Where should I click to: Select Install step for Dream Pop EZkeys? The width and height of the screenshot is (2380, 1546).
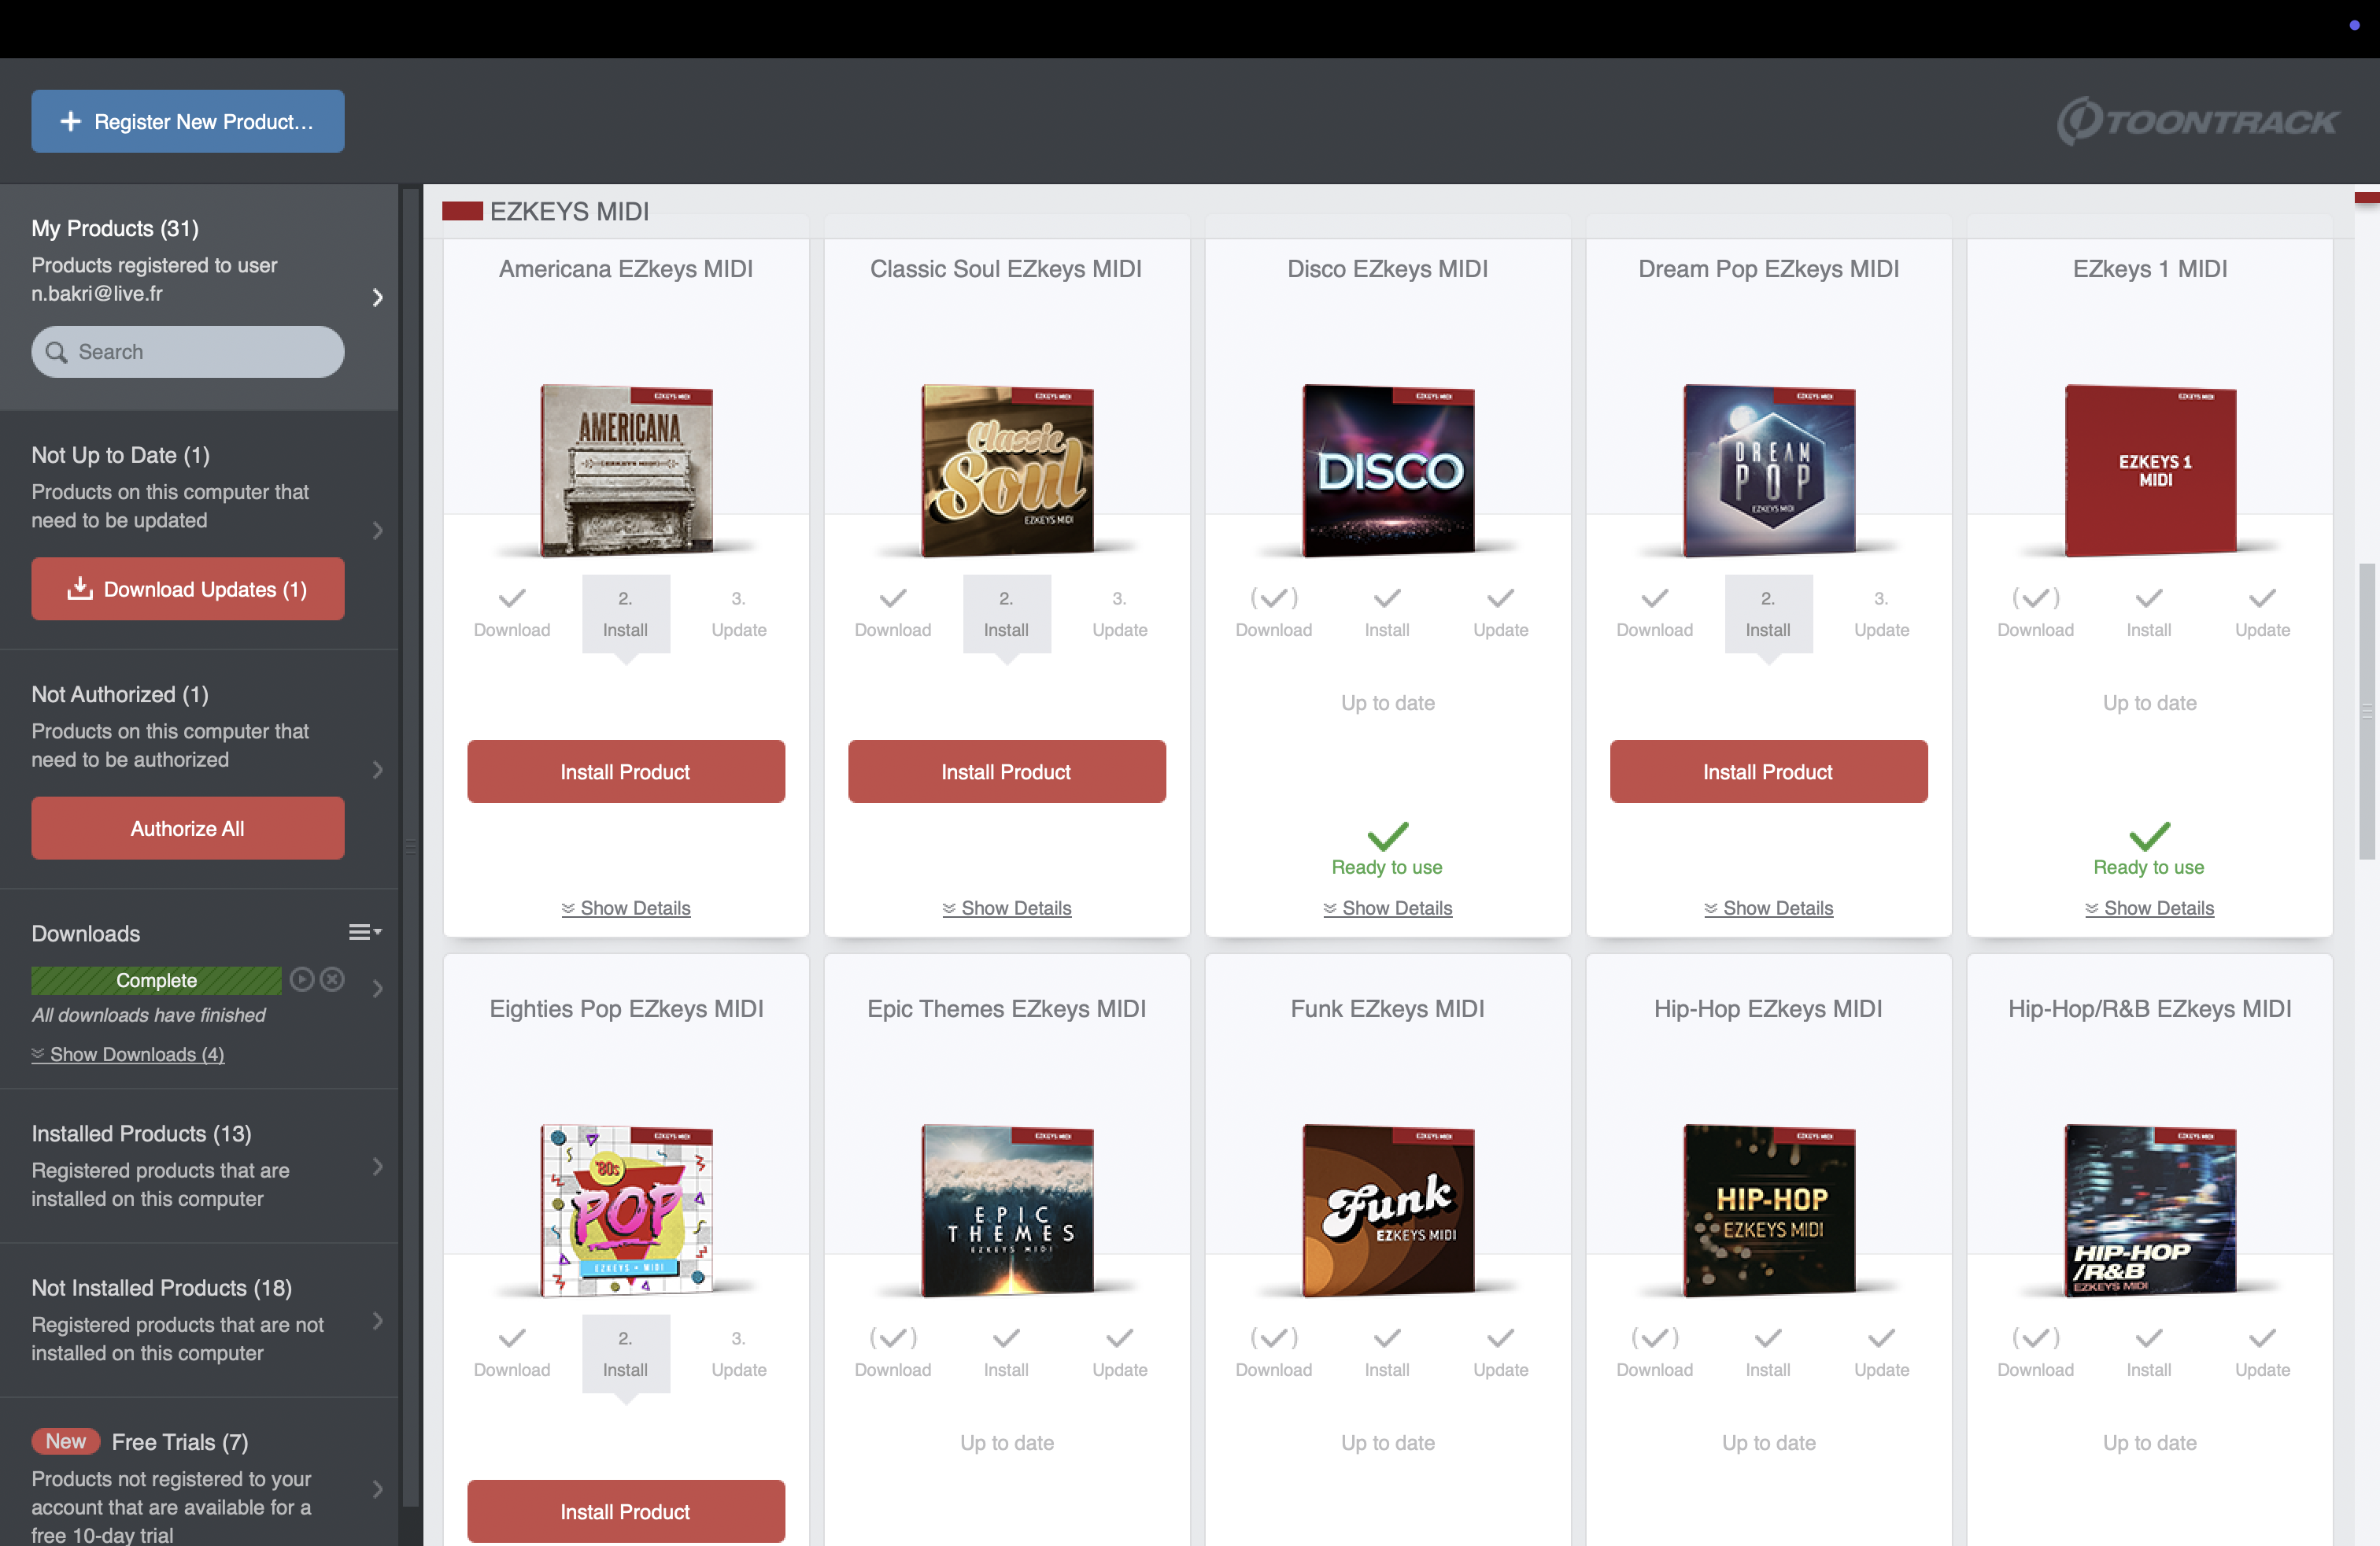[x=1768, y=614]
